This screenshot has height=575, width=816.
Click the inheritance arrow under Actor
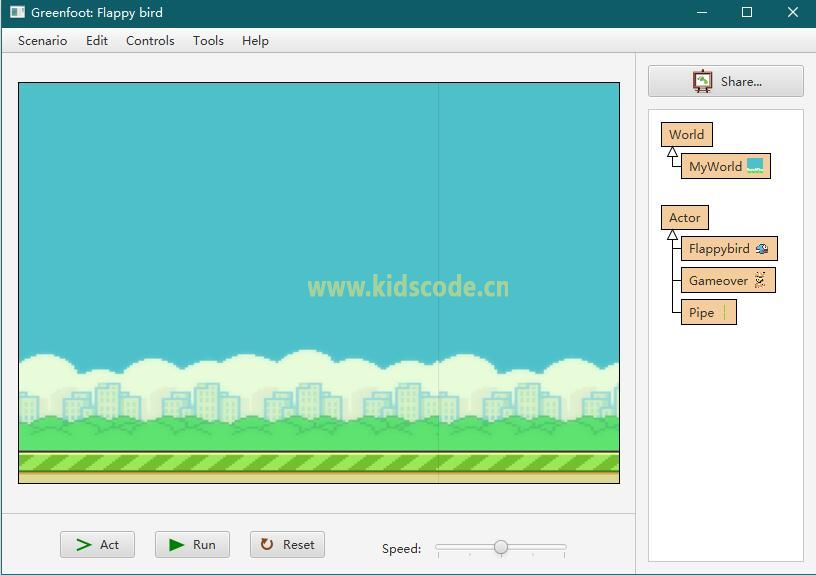point(672,235)
